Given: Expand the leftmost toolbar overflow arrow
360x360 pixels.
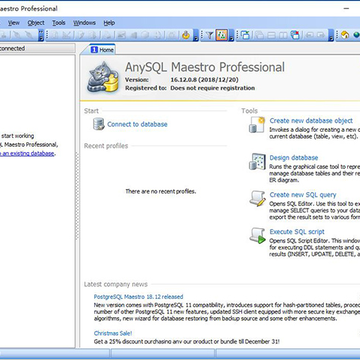Looking at the screenshot, I should pos(41,35).
